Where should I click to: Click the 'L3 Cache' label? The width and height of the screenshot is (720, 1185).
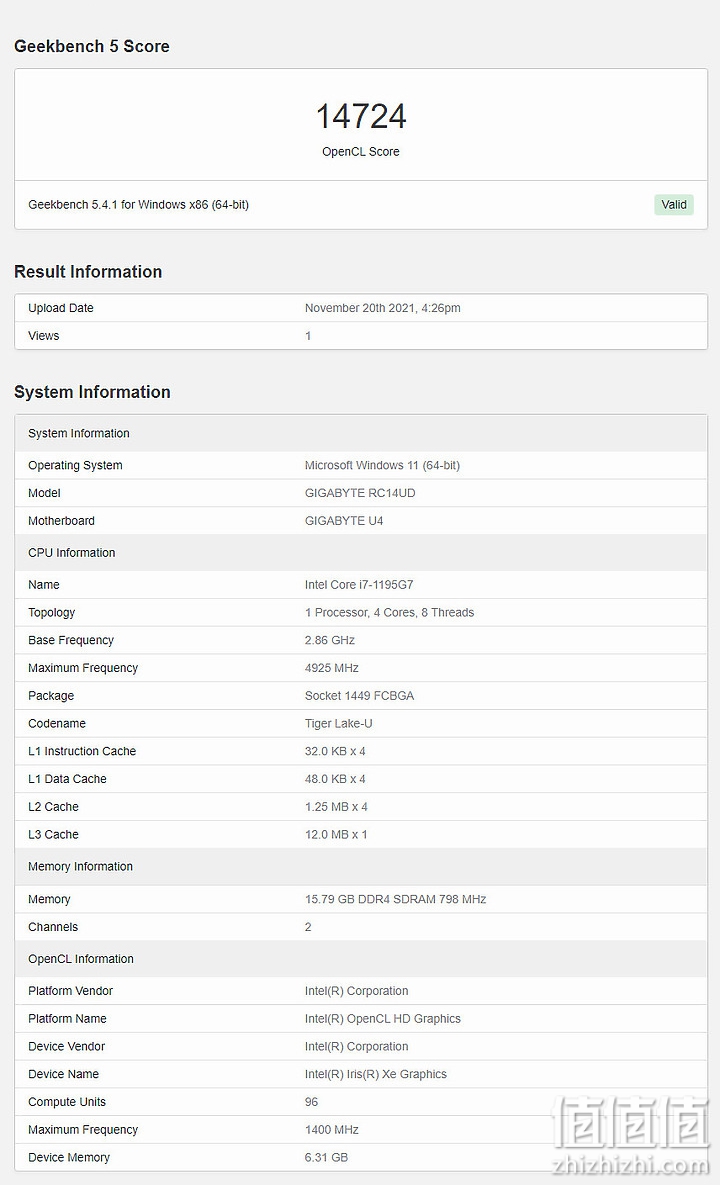click(x=53, y=836)
